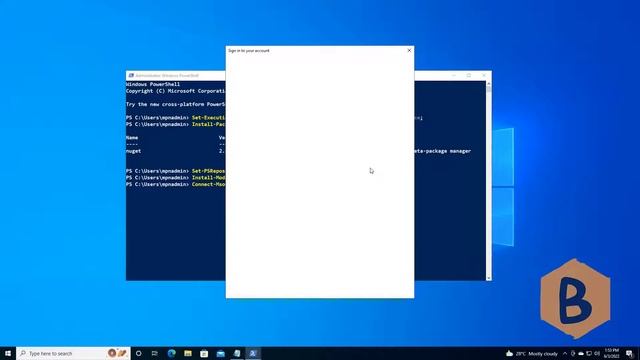Open Cortana from the taskbar

point(139,353)
